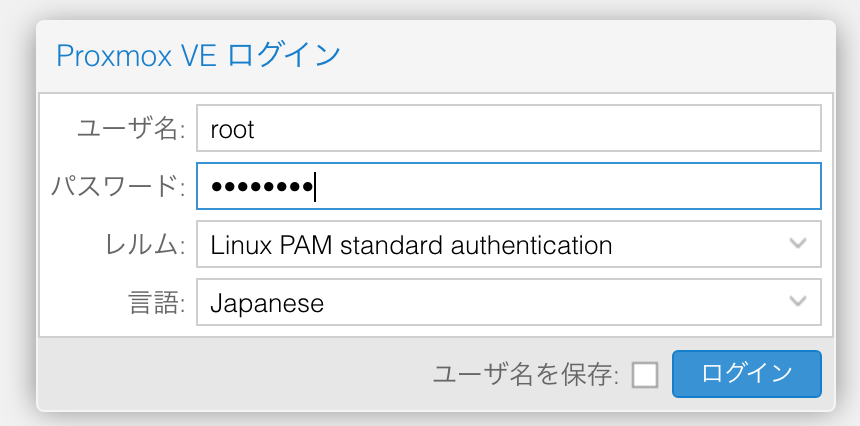Click the ユーザ名 input field containing root

[508, 128]
